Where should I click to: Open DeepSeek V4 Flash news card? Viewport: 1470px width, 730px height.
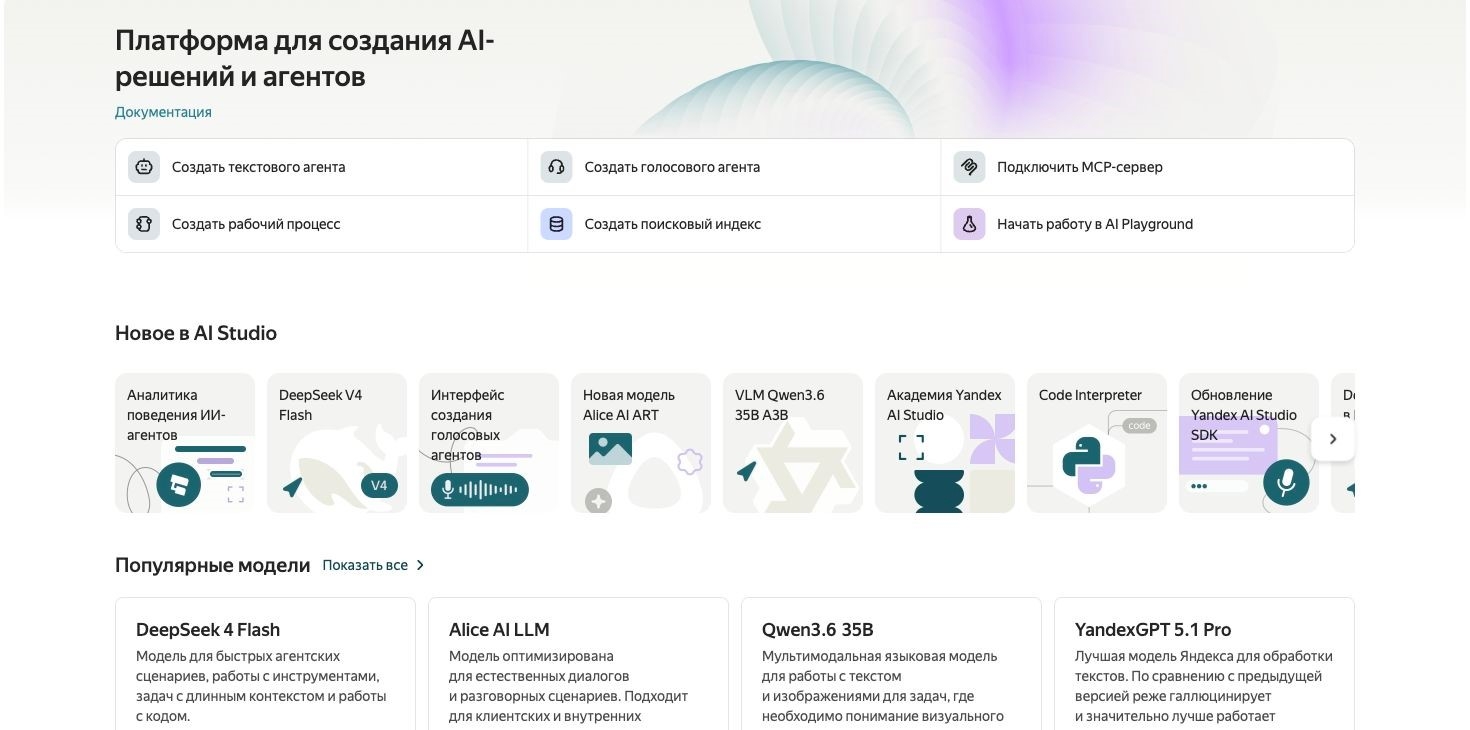[x=337, y=443]
